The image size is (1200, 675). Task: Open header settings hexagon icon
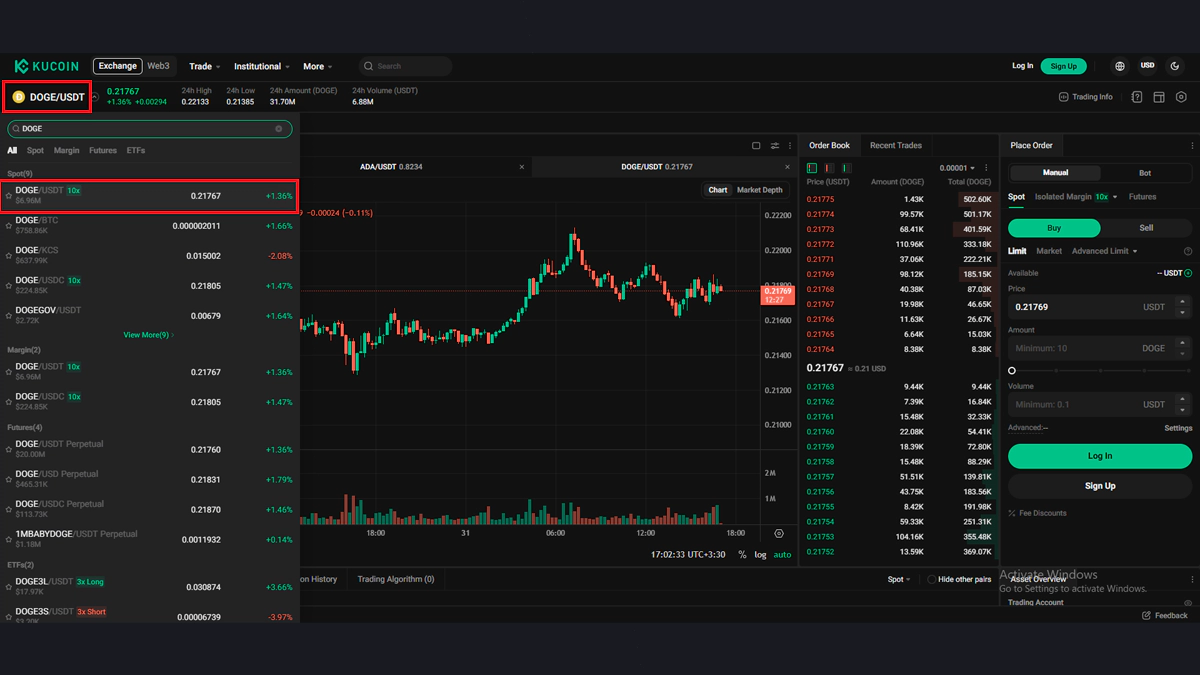click(x=1182, y=97)
